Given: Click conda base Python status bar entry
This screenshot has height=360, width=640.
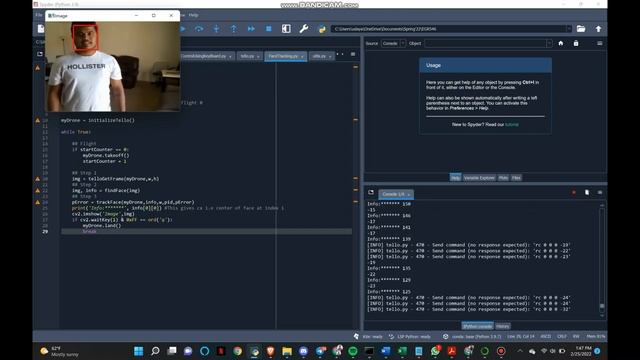Looking at the screenshot, I should [472, 337].
